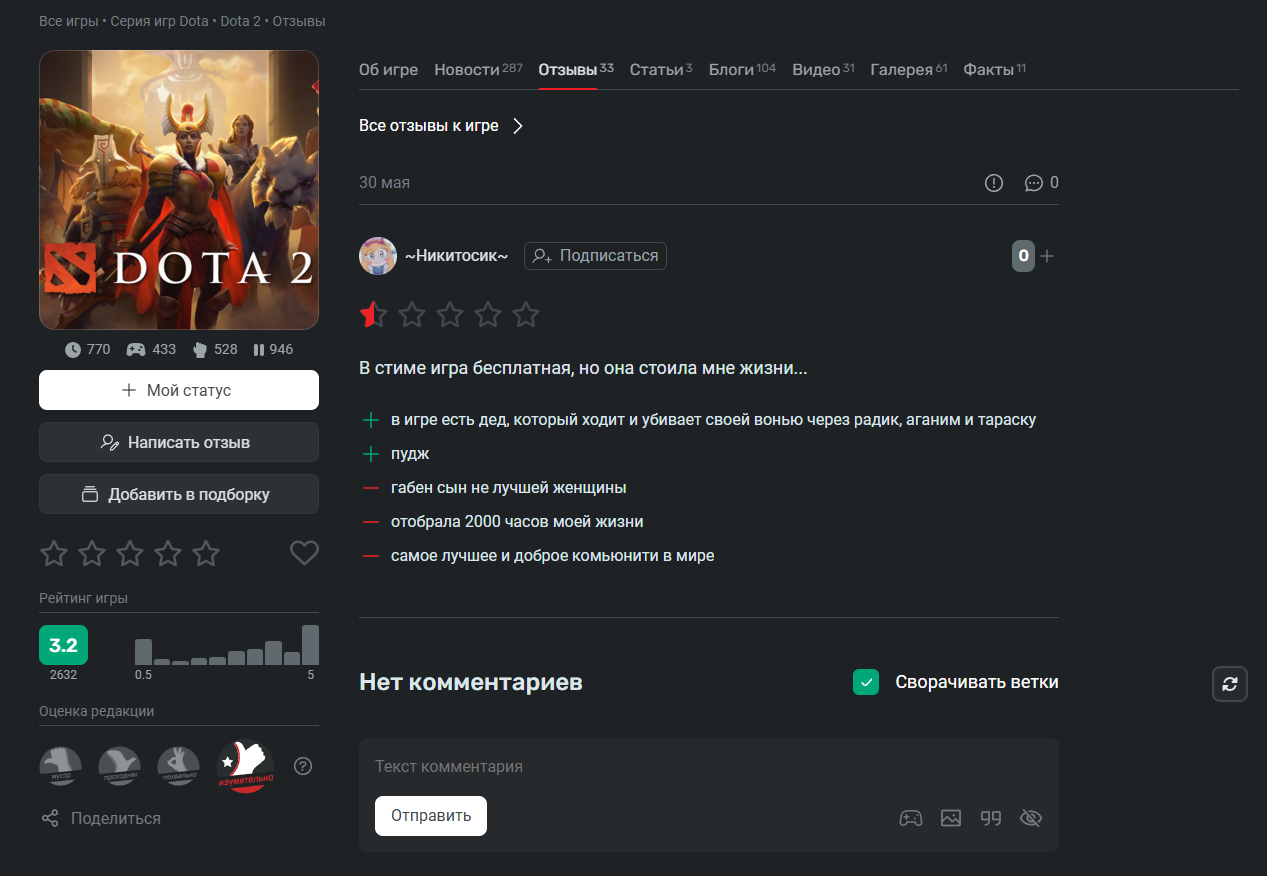The height and width of the screenshot is (876, 1267).
Task: Click the 'мусор' editorial rating badge
Action: click(60, 766)
